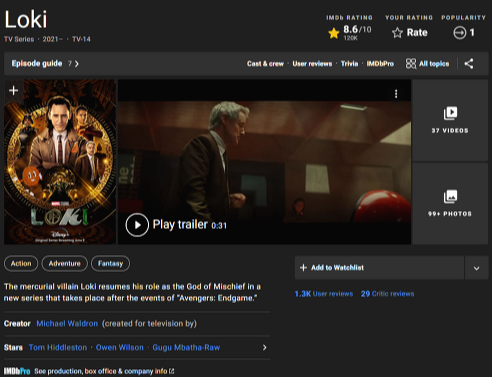View 29 Critic reviews
This screenshot has width=492, height=377.
pos(387,294)
